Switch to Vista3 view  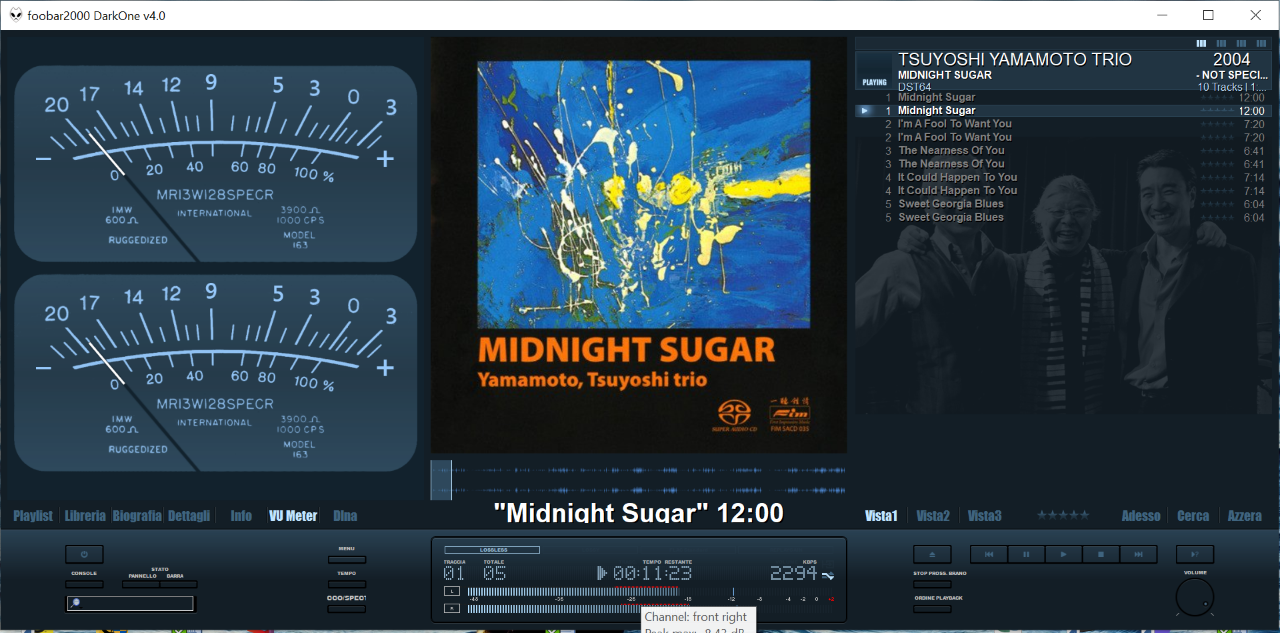pos(985,516)
